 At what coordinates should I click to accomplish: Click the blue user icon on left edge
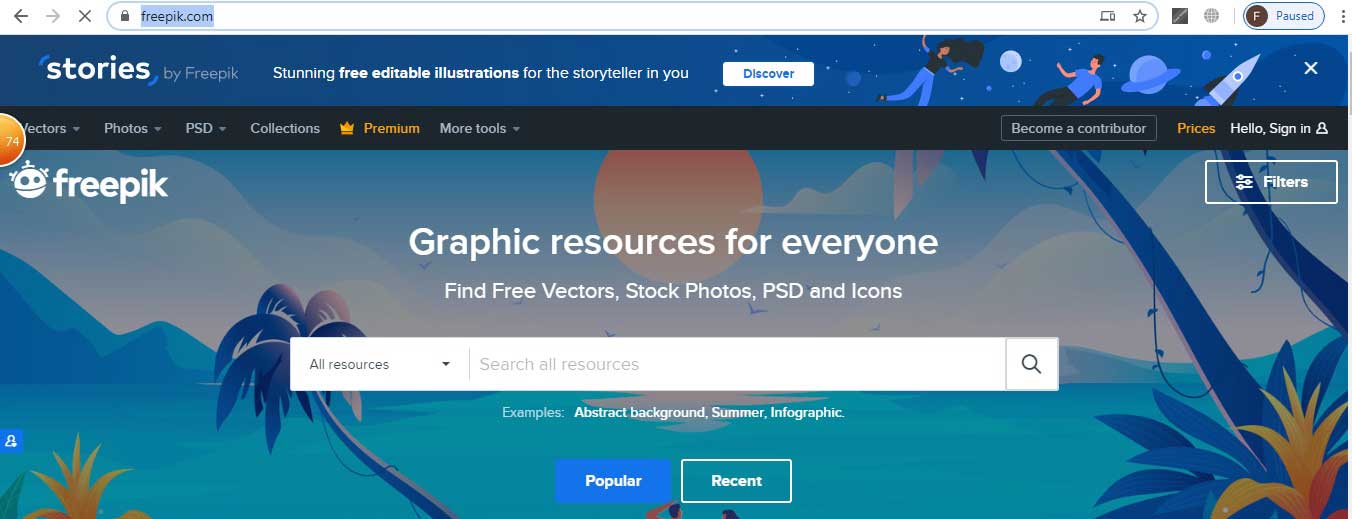coord(10,440)
